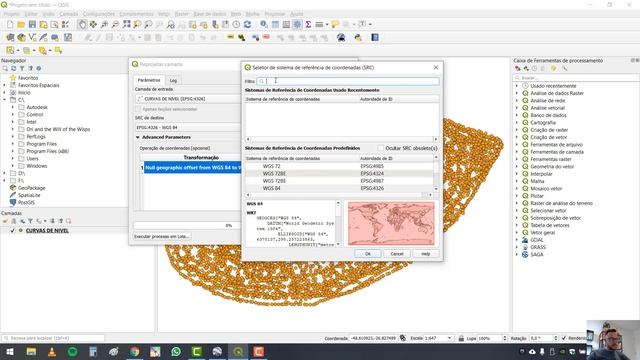This screenshot has width=640, height=360.
Task: Expand the Autodesk folder in Navegador
Action: (x=13, y=107)
